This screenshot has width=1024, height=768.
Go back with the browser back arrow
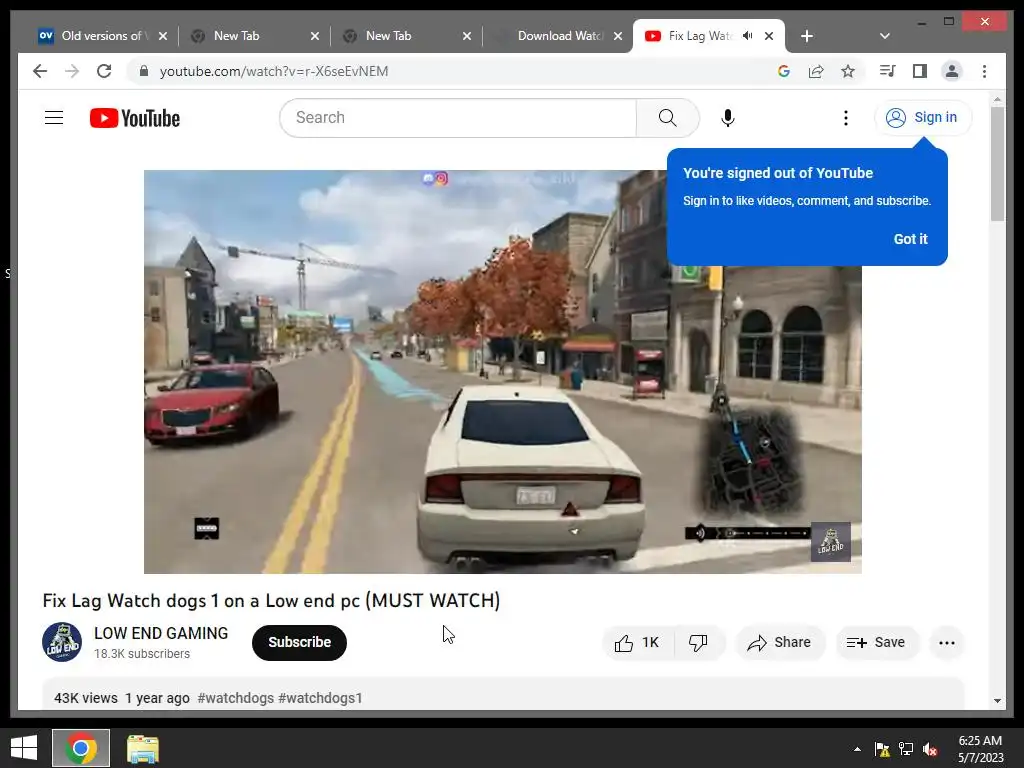coord(40,71)
